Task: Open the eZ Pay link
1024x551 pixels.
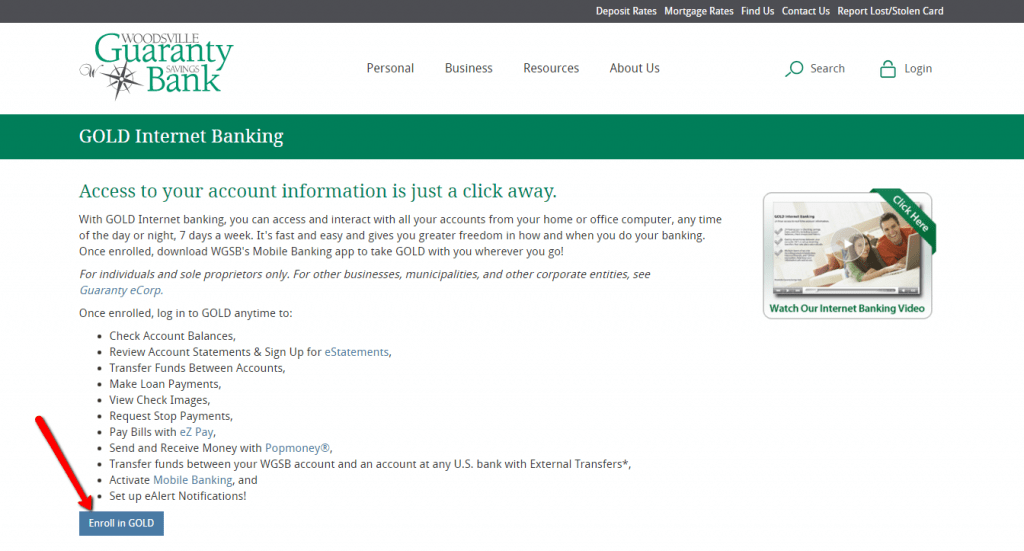Action: click(x=197, y=432)
